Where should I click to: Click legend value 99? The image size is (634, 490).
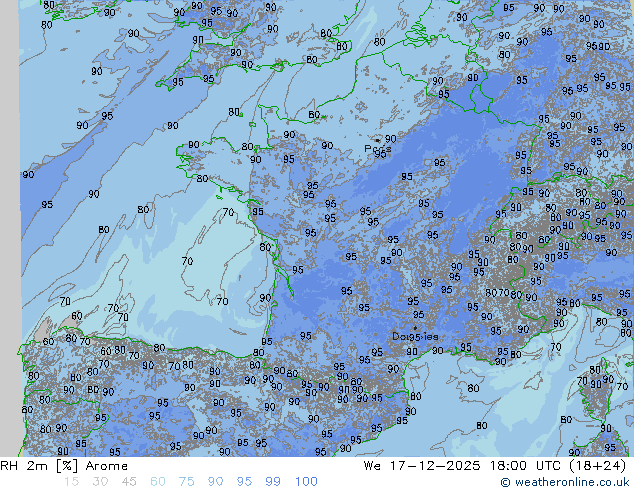click(x=273, y=482)
